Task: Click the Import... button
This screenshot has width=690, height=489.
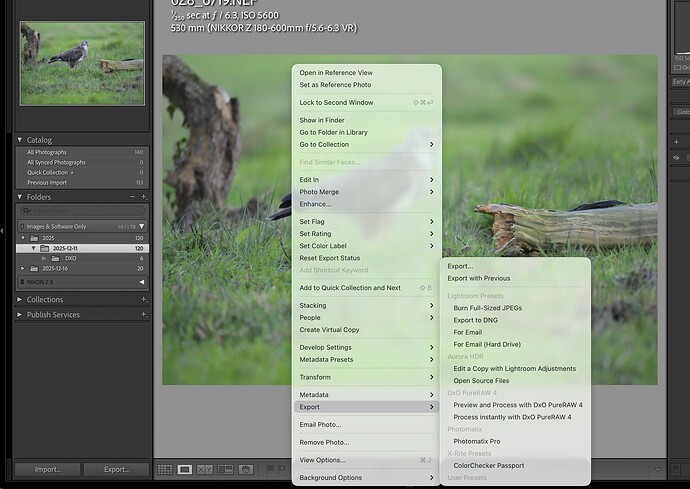Action: point(47,469)
